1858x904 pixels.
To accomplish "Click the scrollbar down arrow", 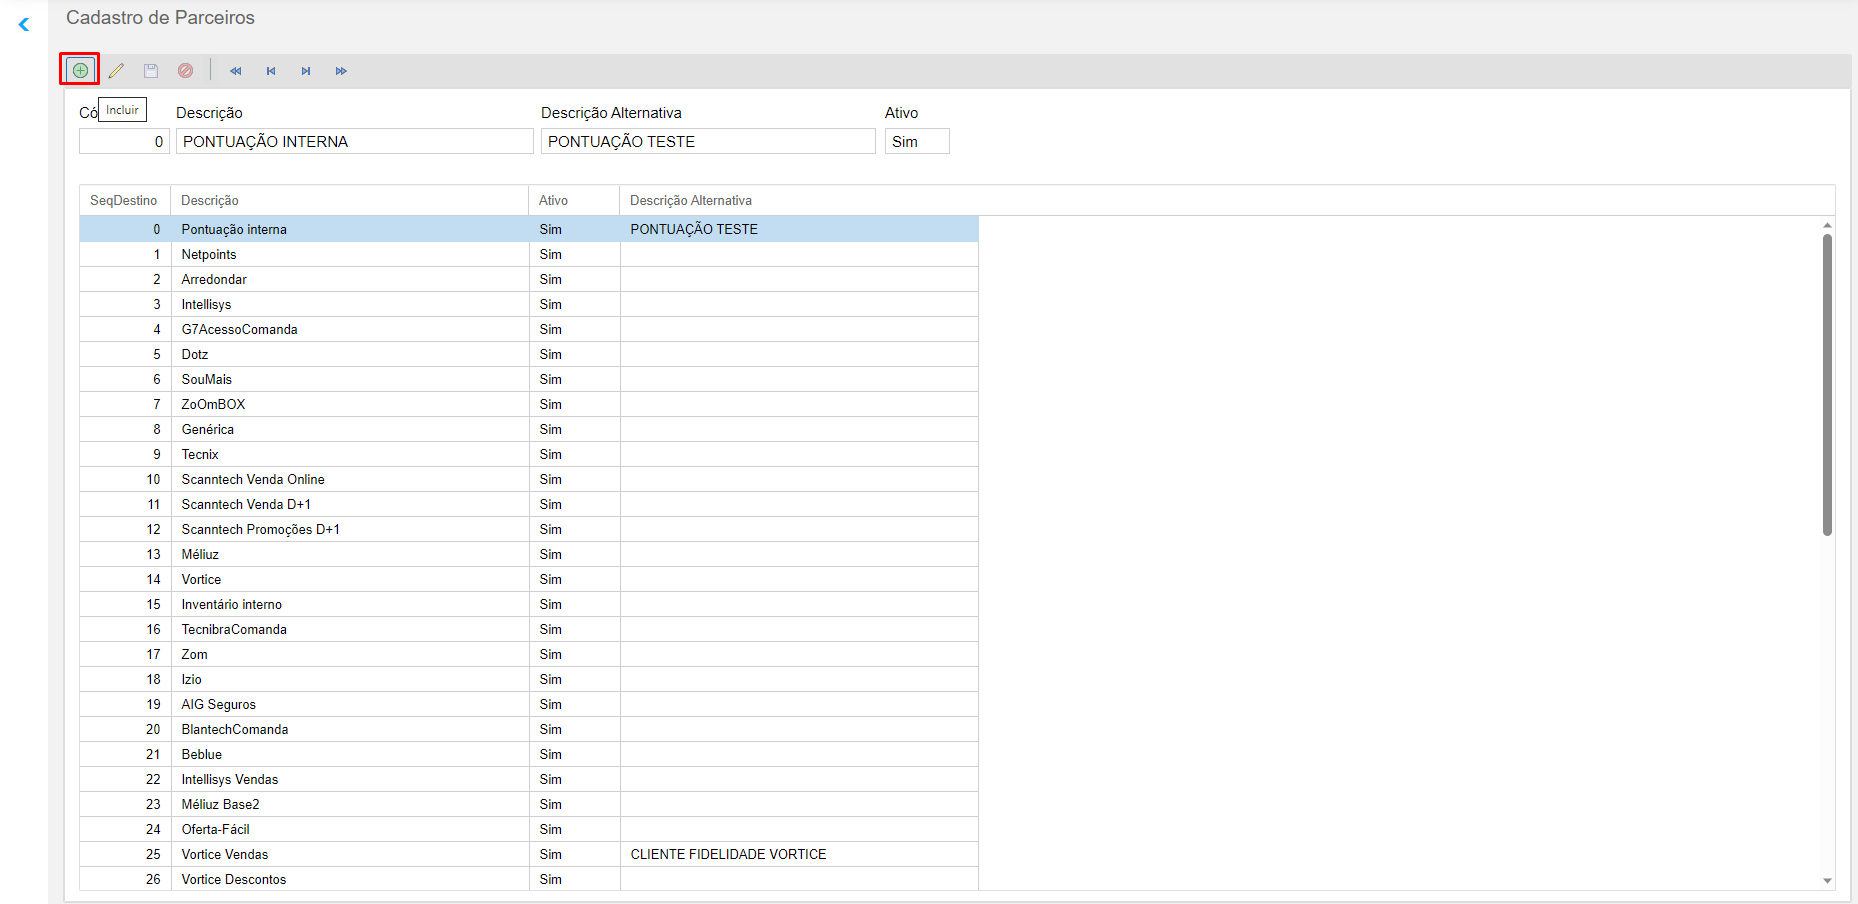I will coord(1827,881).
